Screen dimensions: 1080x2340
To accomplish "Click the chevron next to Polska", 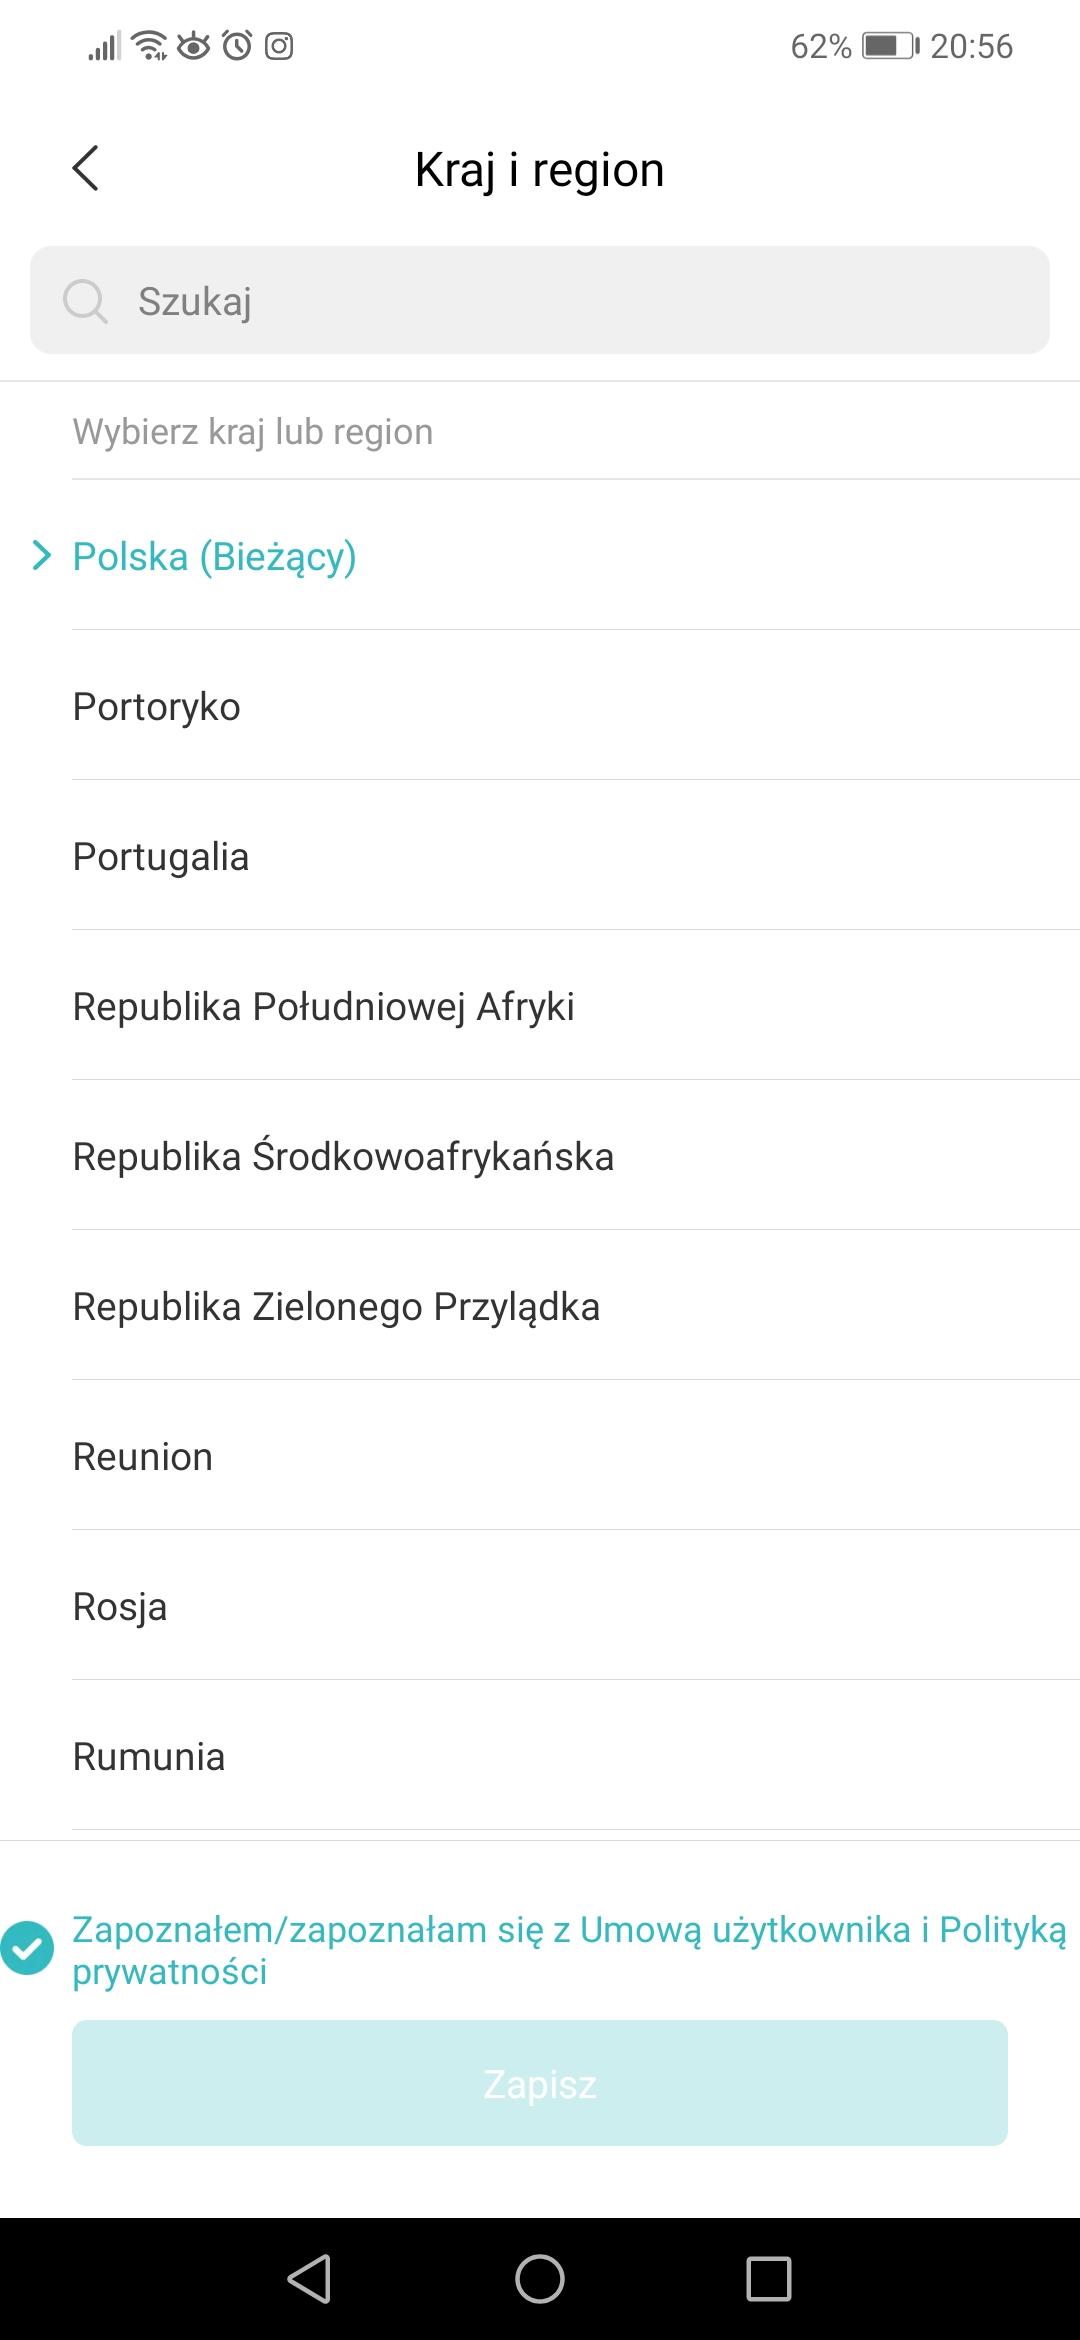I will [x=41, y=556].
